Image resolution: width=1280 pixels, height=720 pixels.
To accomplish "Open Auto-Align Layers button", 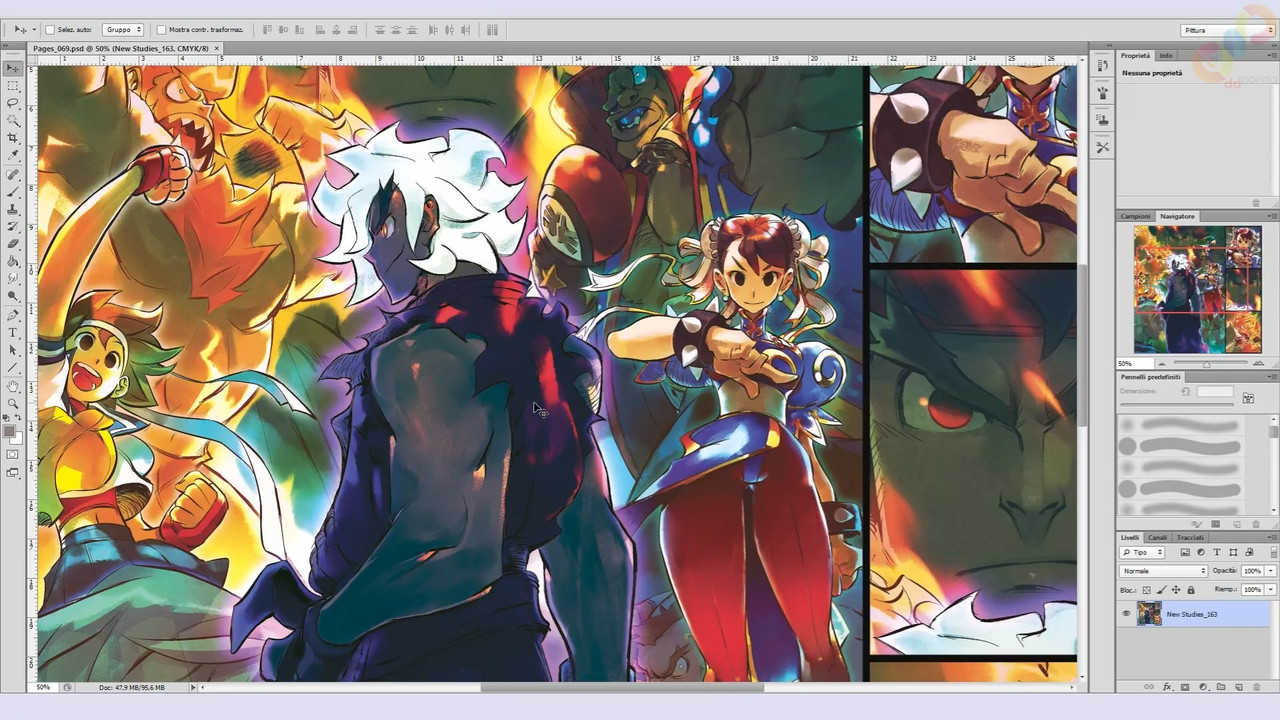I will click(492, 30).
